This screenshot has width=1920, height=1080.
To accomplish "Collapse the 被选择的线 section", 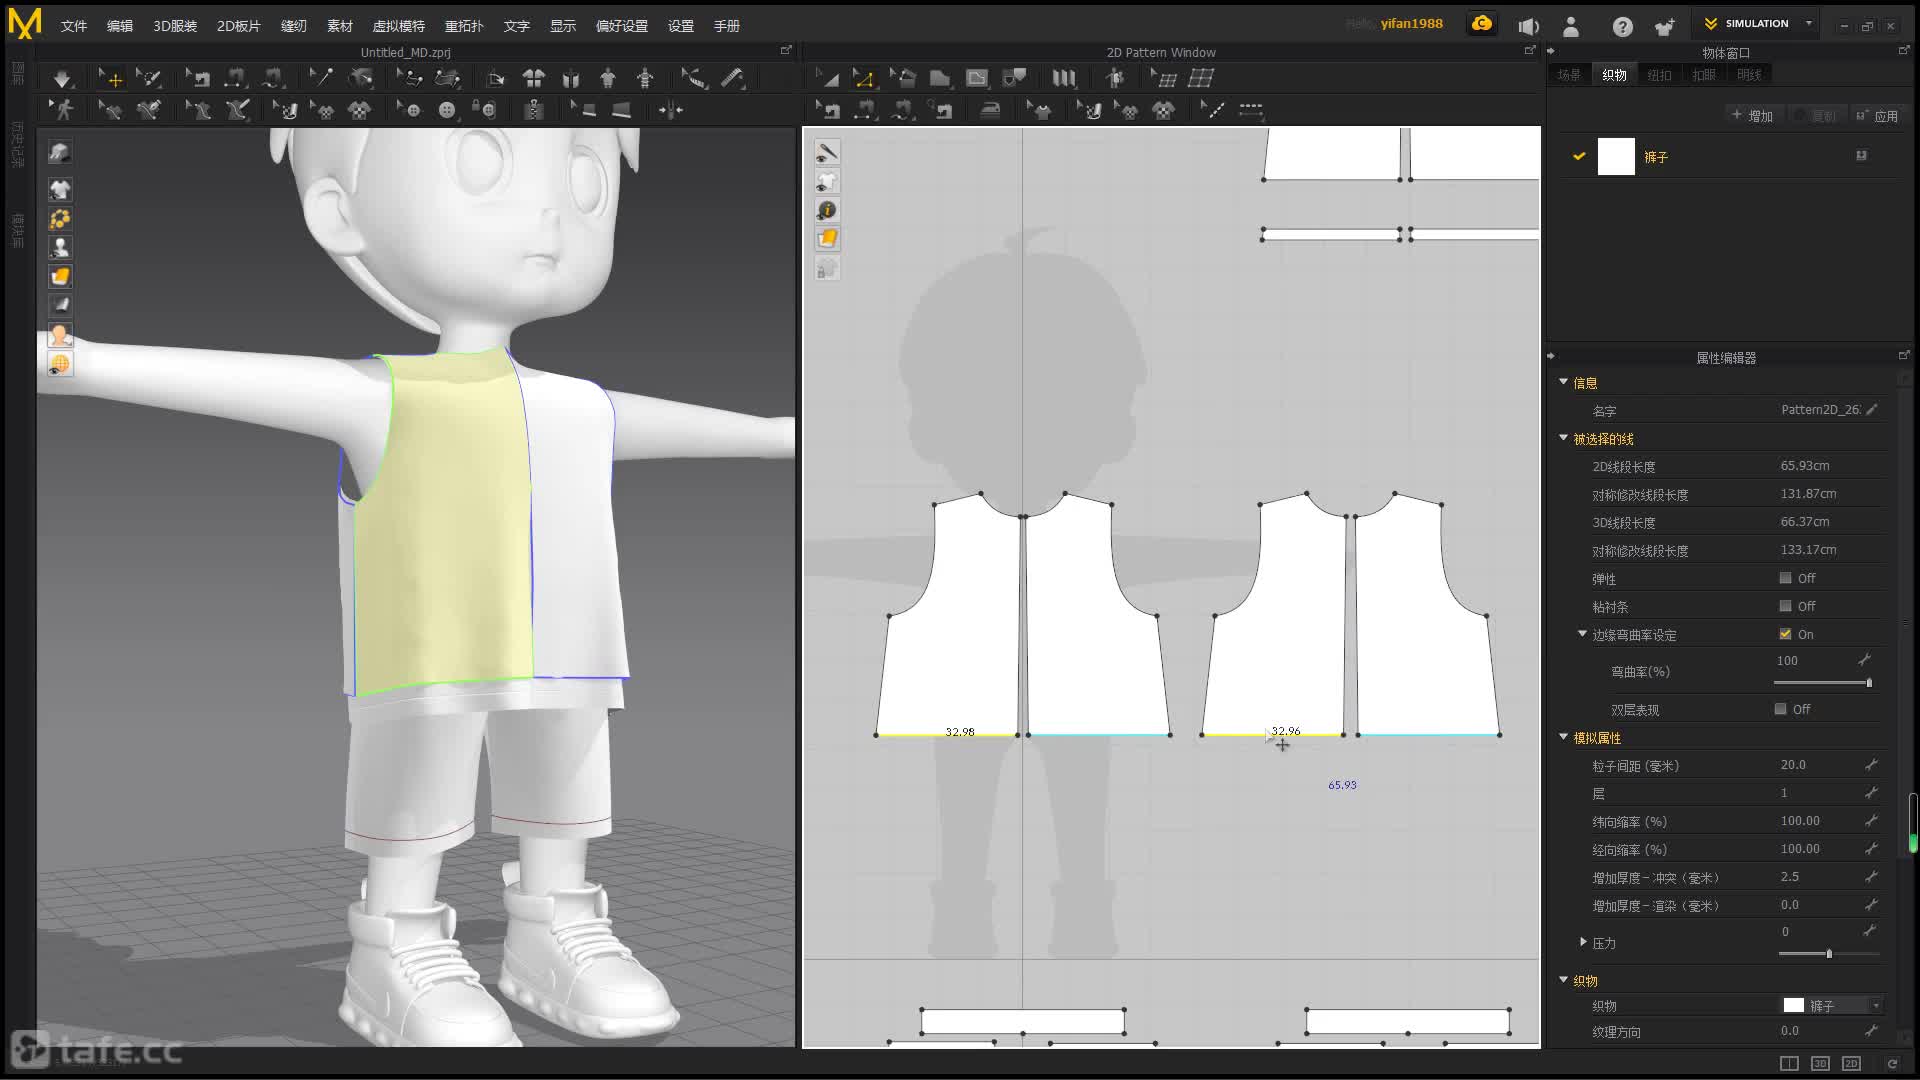I will [x=1563, y=438].
